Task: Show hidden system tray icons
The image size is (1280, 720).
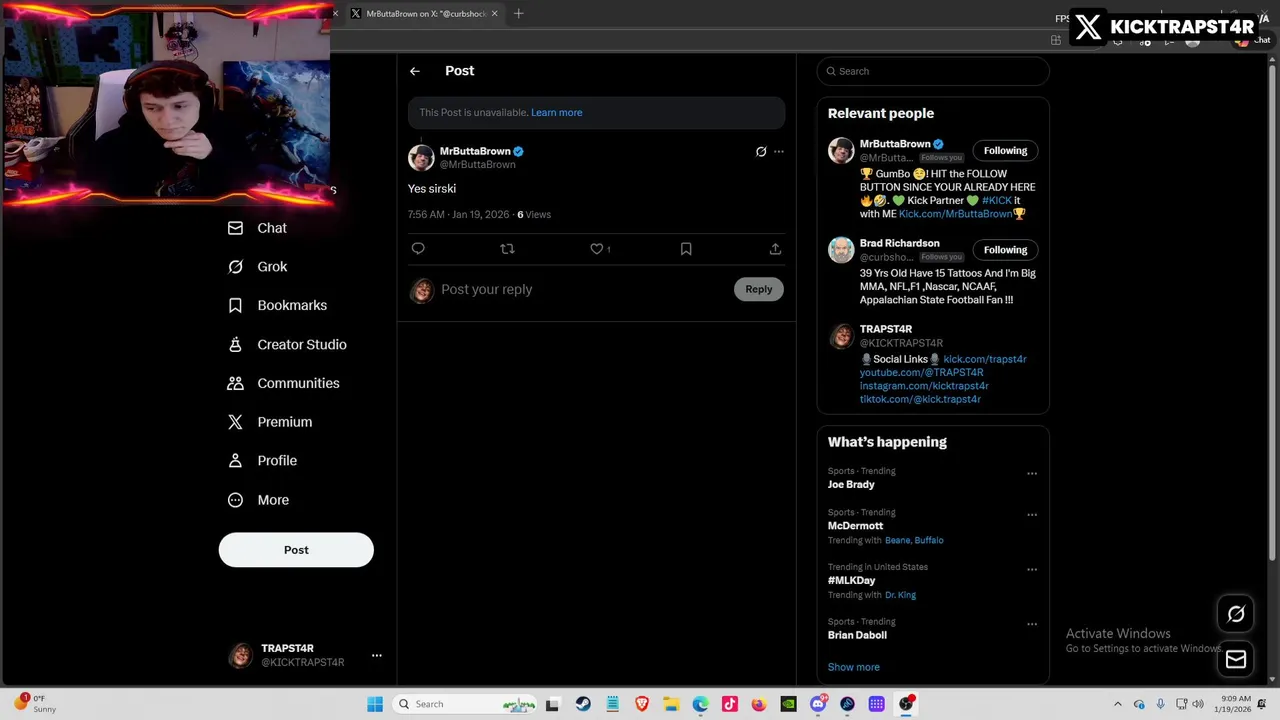Action: (x=1118, y=704)
